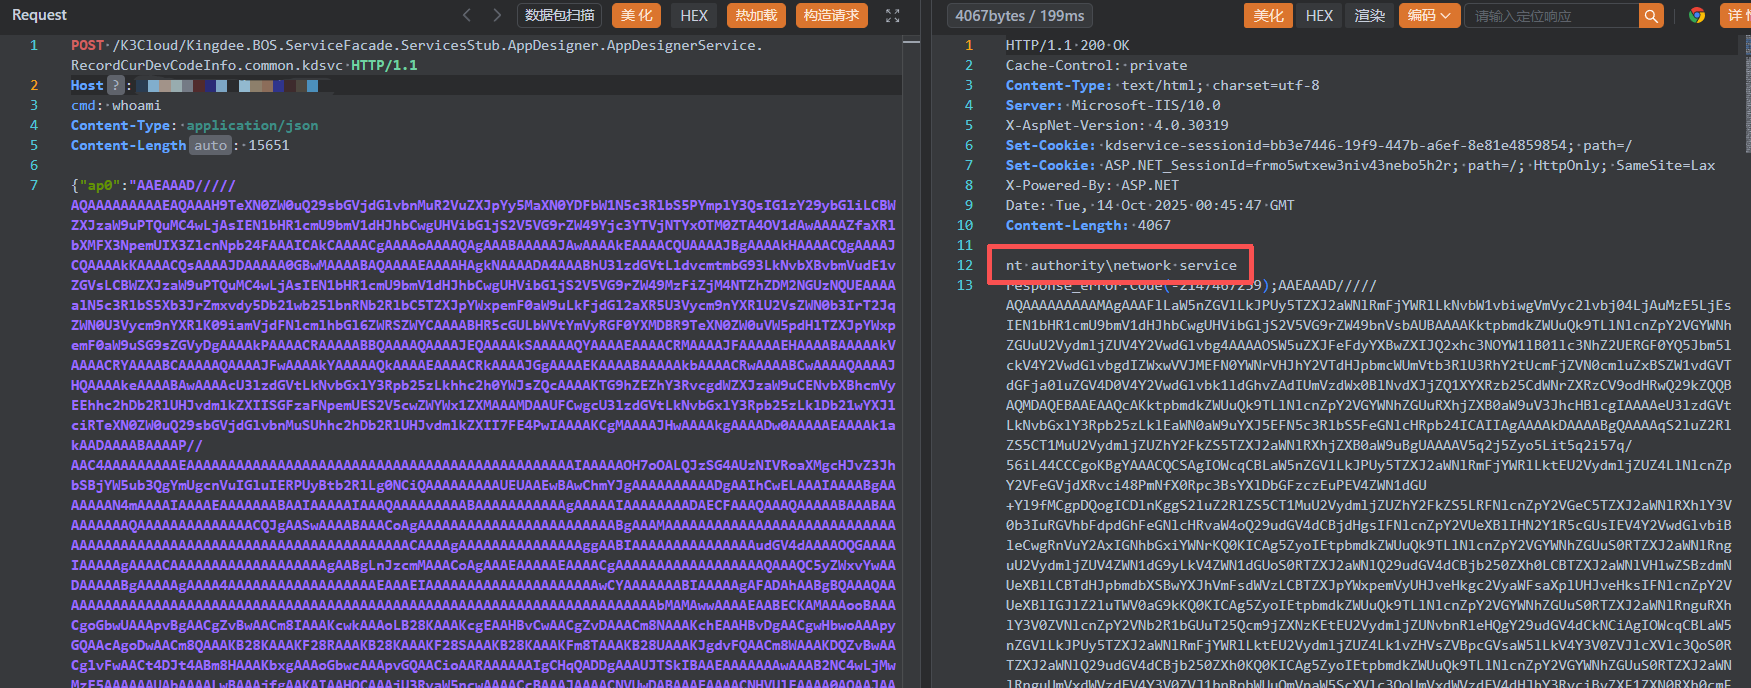Image resolution: width=1751 pixels, height=688 pixels.
Task: Toggle 美化 beautify in the Response panel
Action: coord(1268,15)
